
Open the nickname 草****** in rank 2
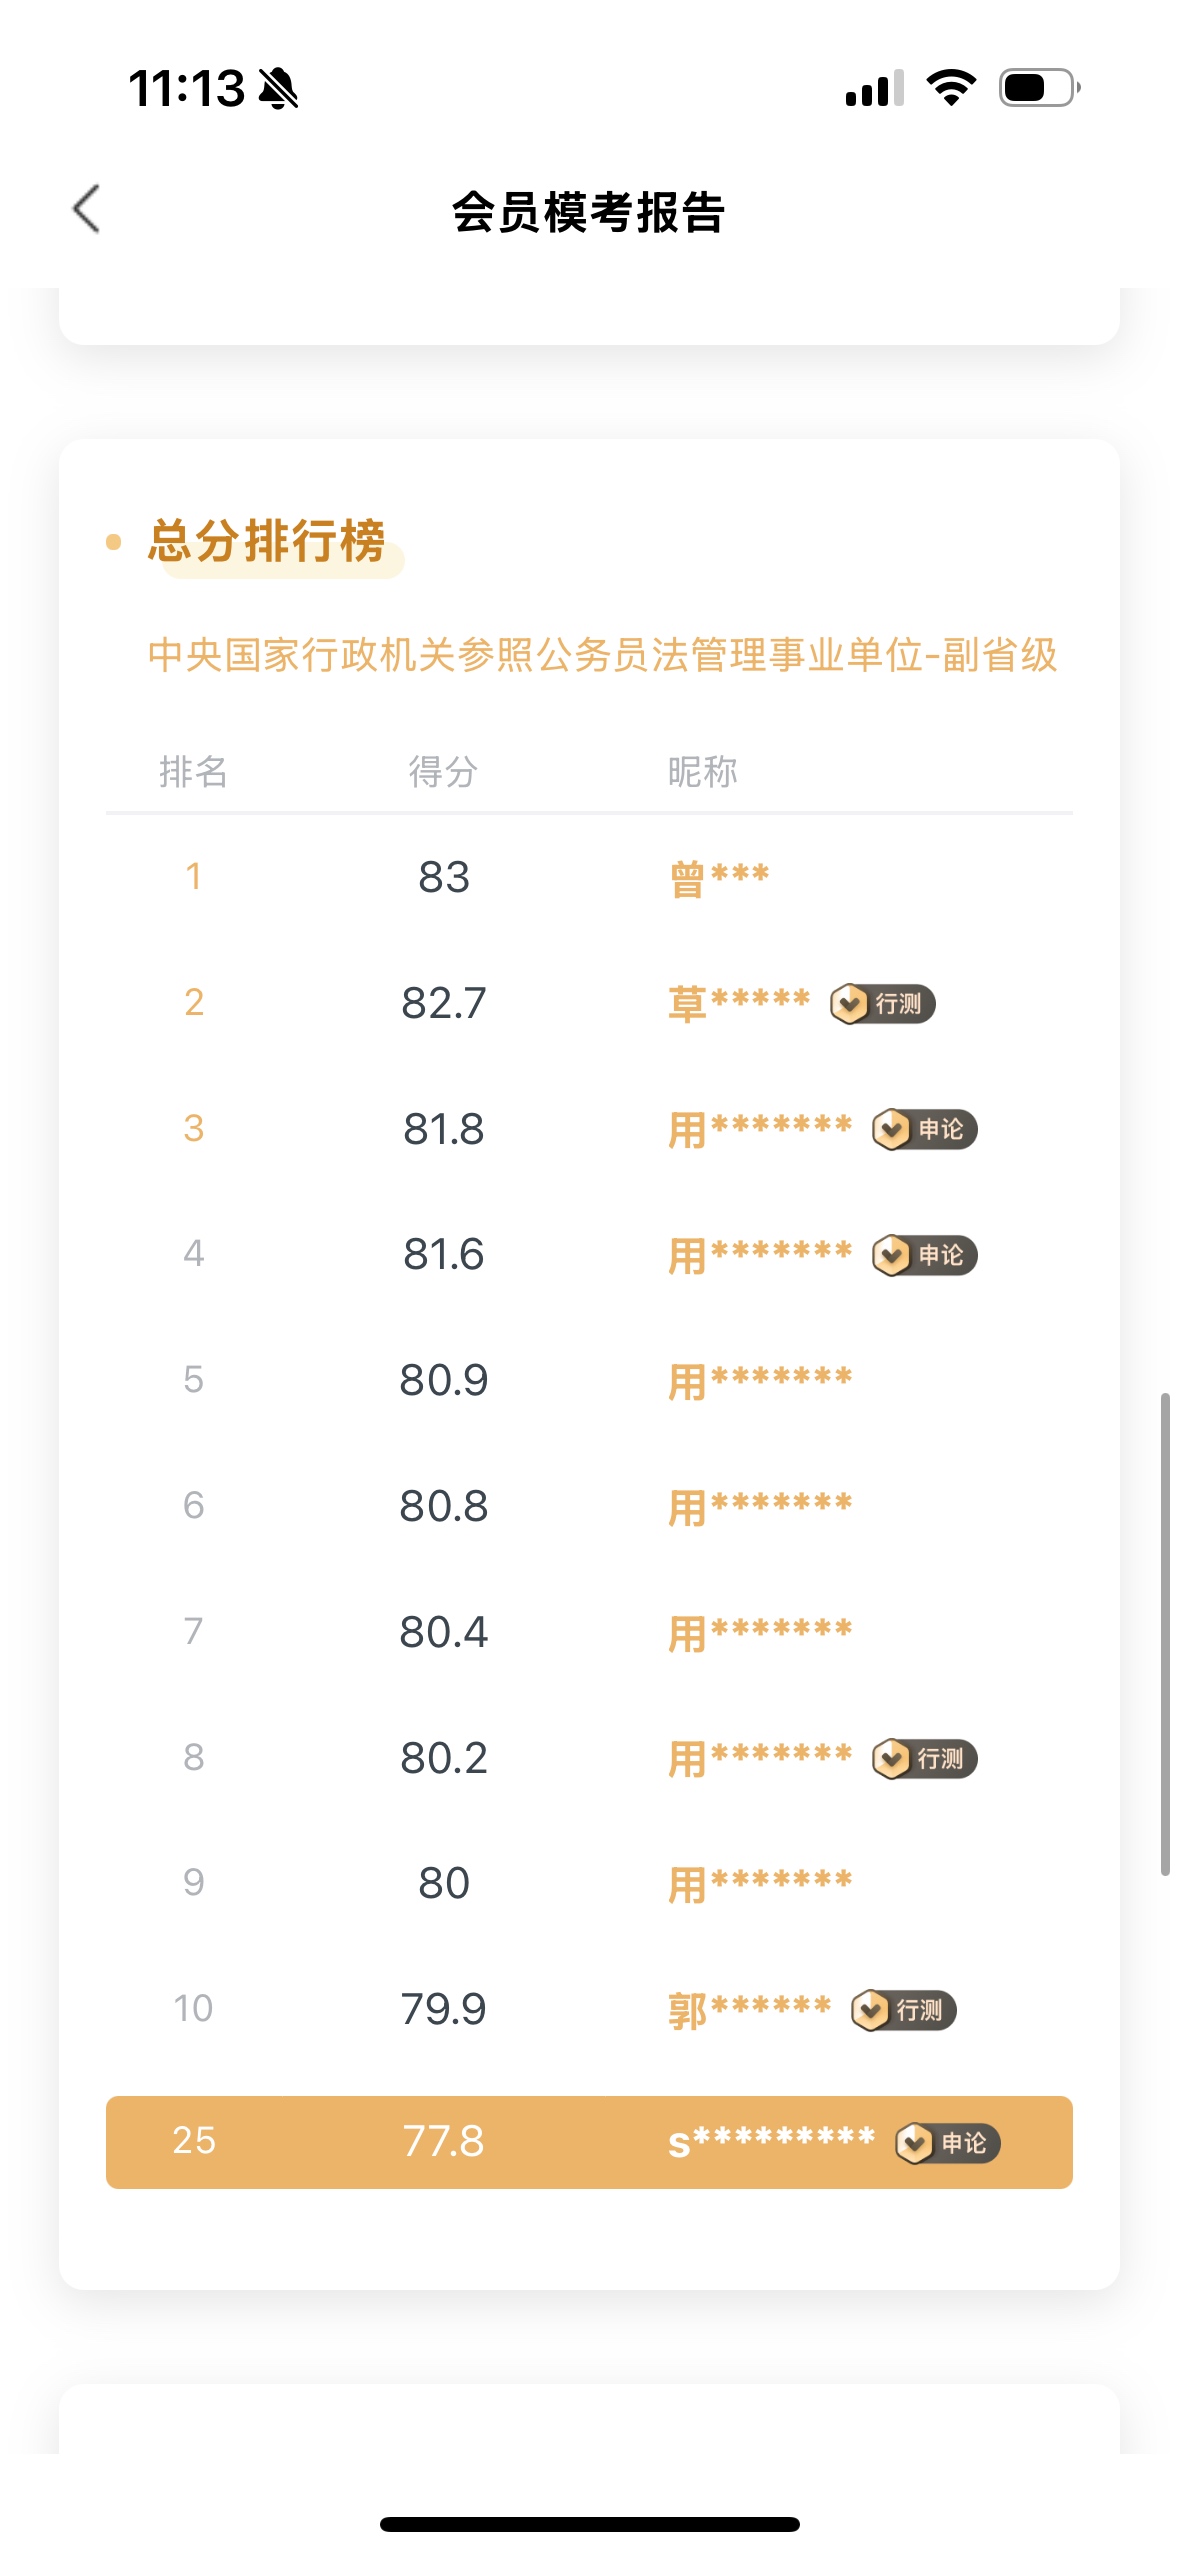coord(739,1003)
